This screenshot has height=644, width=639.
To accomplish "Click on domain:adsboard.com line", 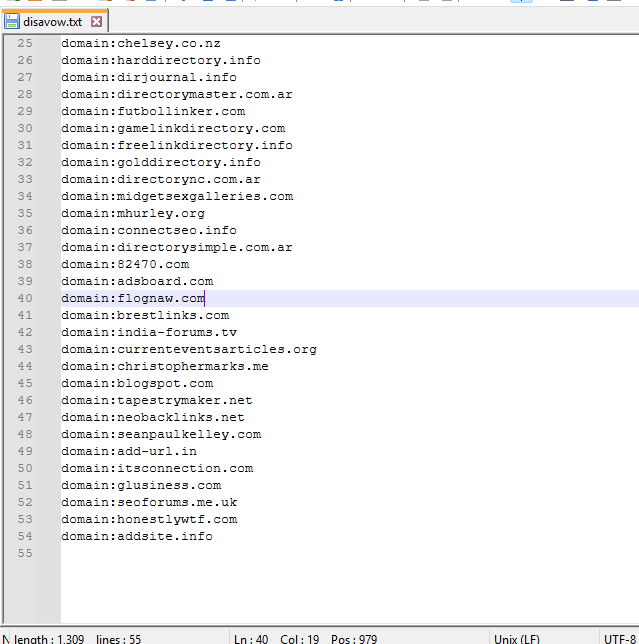I will click(137, 281).
